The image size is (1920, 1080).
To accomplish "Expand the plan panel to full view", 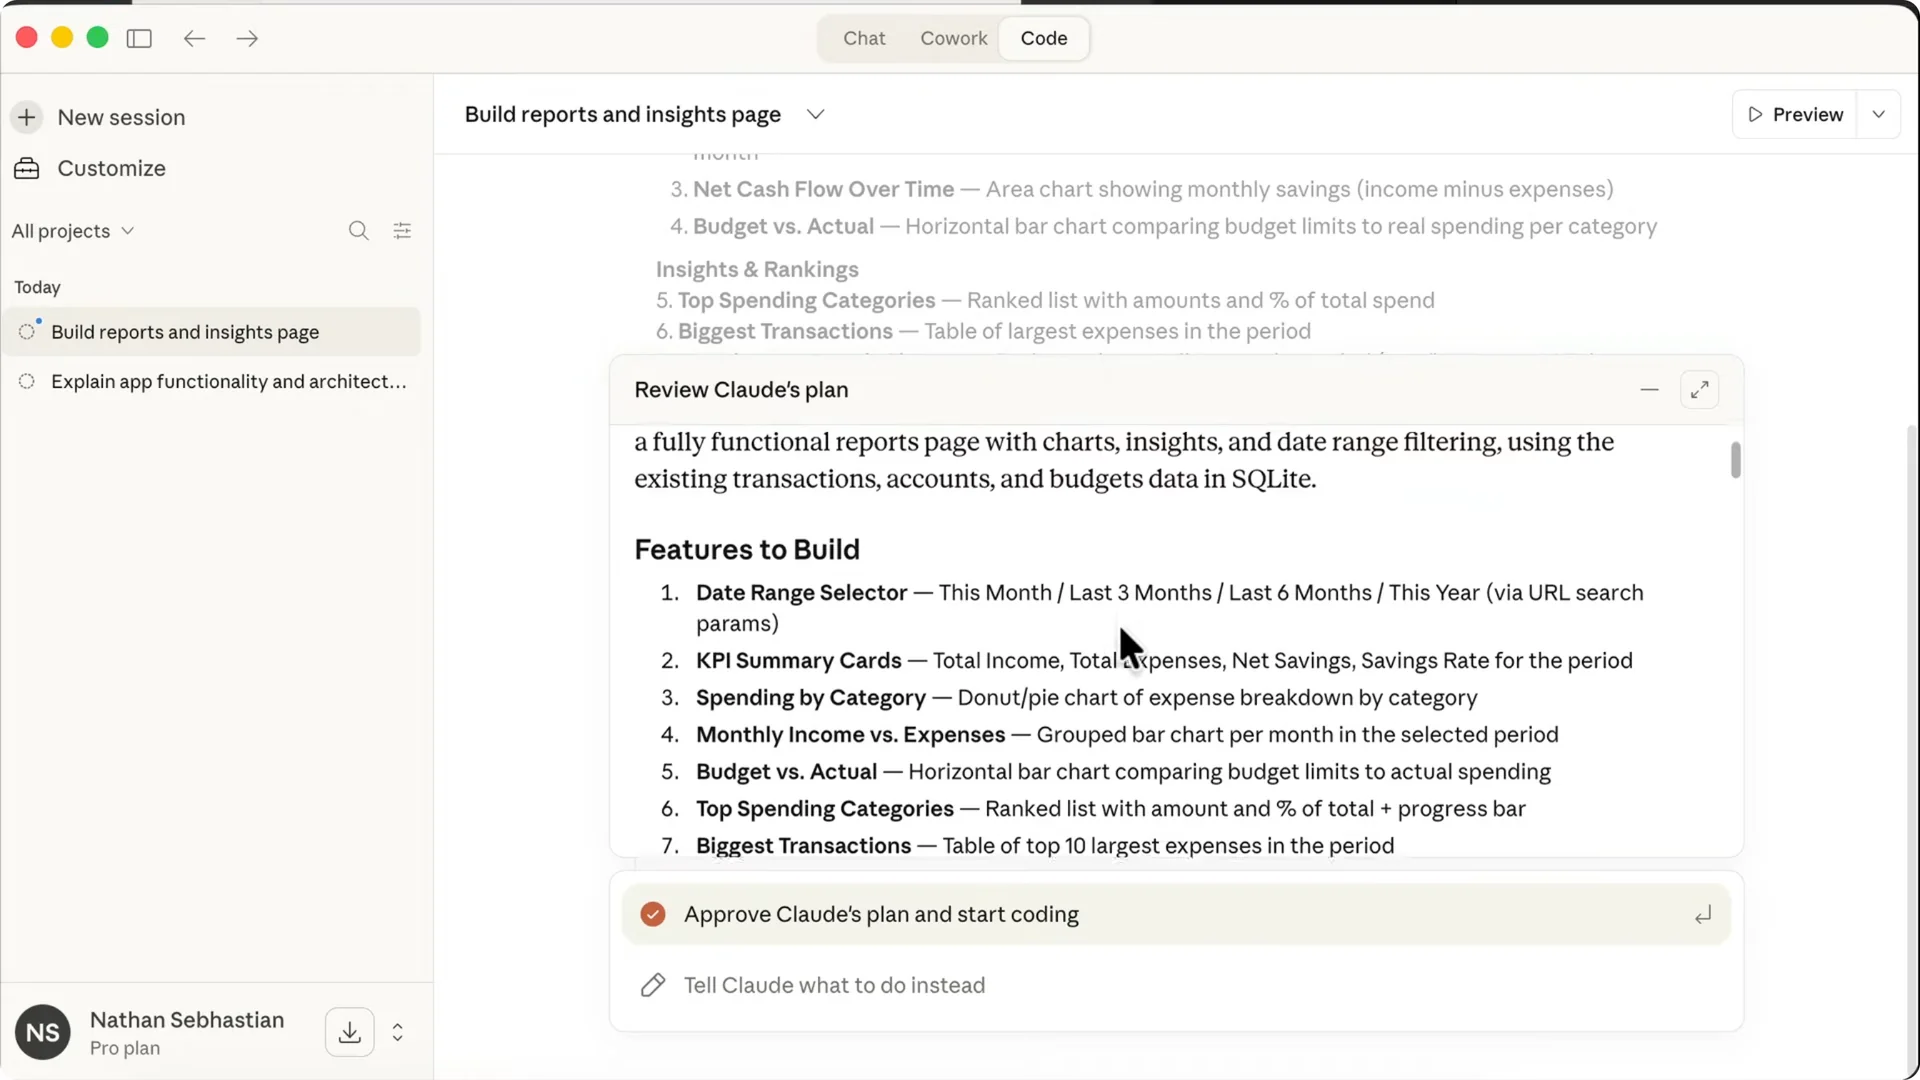I will click(1700, 389).
